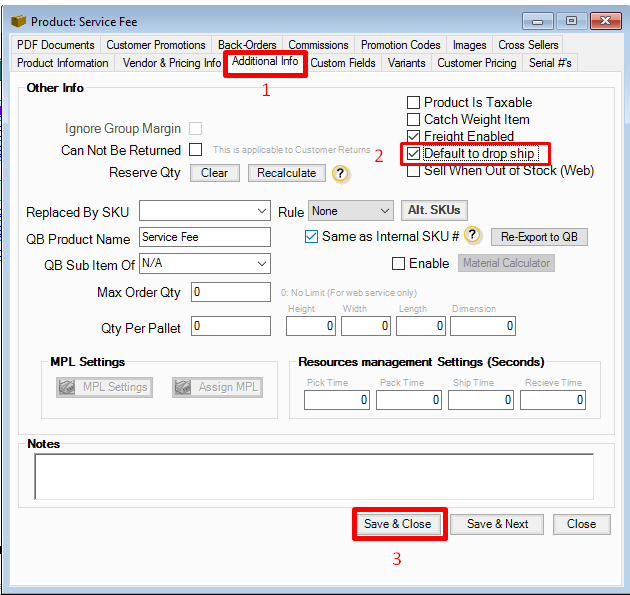The height and width of the screenshot is (595, 630).
Task: Open the Vendor & Pricing Info tab
Action: (x=171, y=63)
